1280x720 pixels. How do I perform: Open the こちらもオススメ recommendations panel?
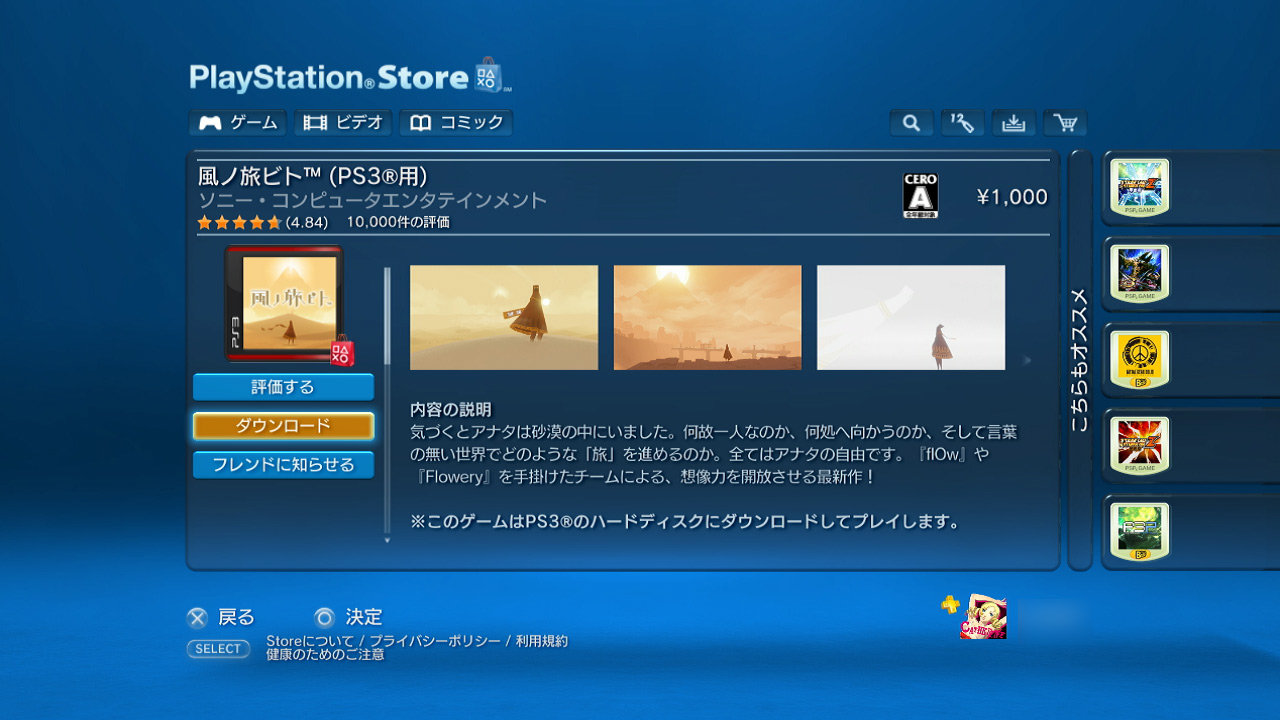[x=1080, y=360]
